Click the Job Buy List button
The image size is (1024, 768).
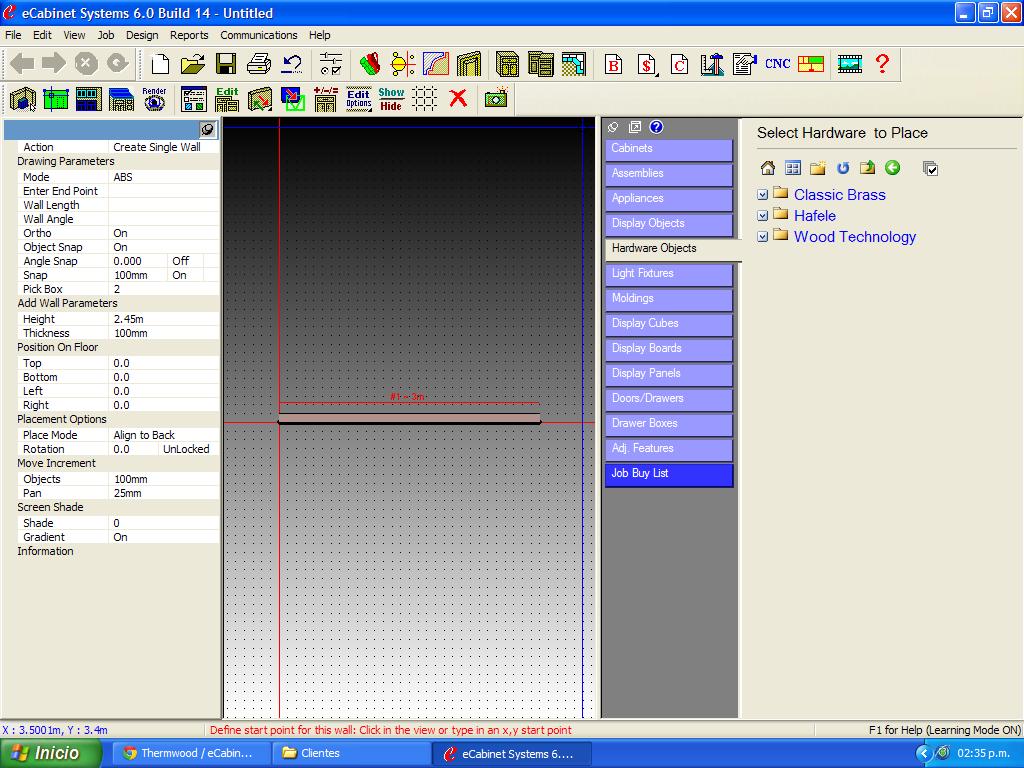coord(668,474)
